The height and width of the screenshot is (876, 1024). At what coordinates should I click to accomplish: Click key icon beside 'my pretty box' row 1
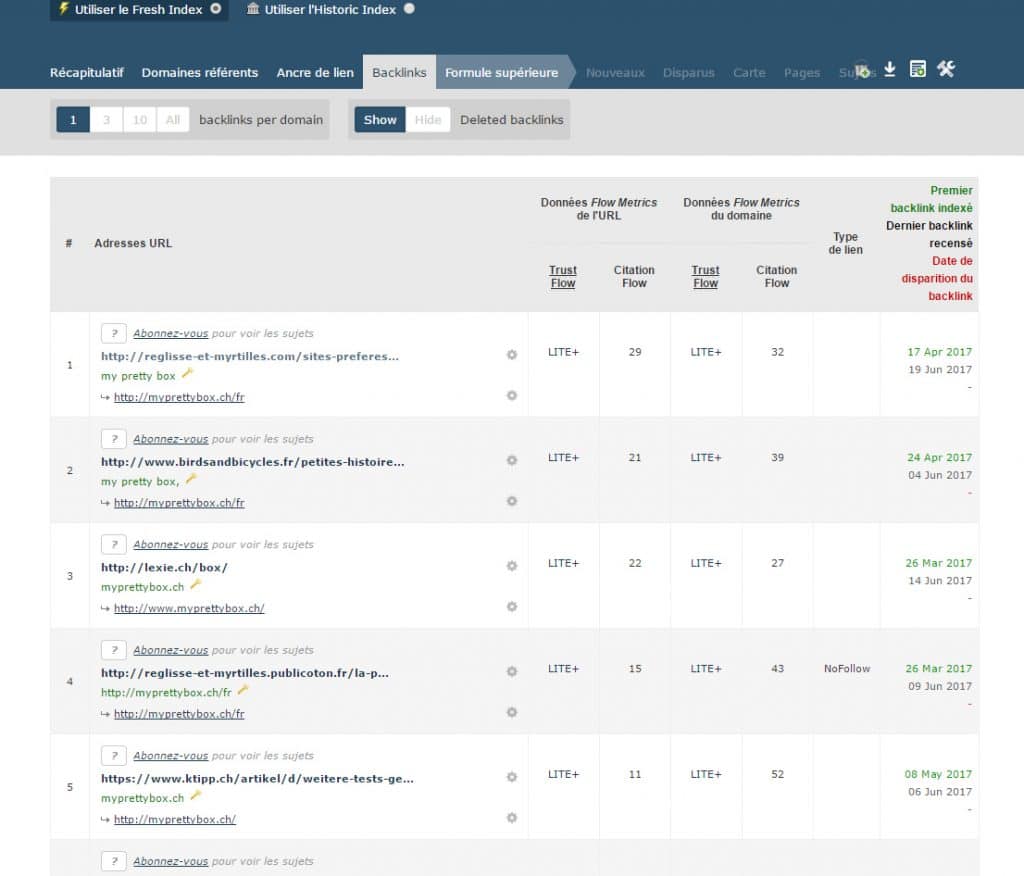(x=187, y=373)
